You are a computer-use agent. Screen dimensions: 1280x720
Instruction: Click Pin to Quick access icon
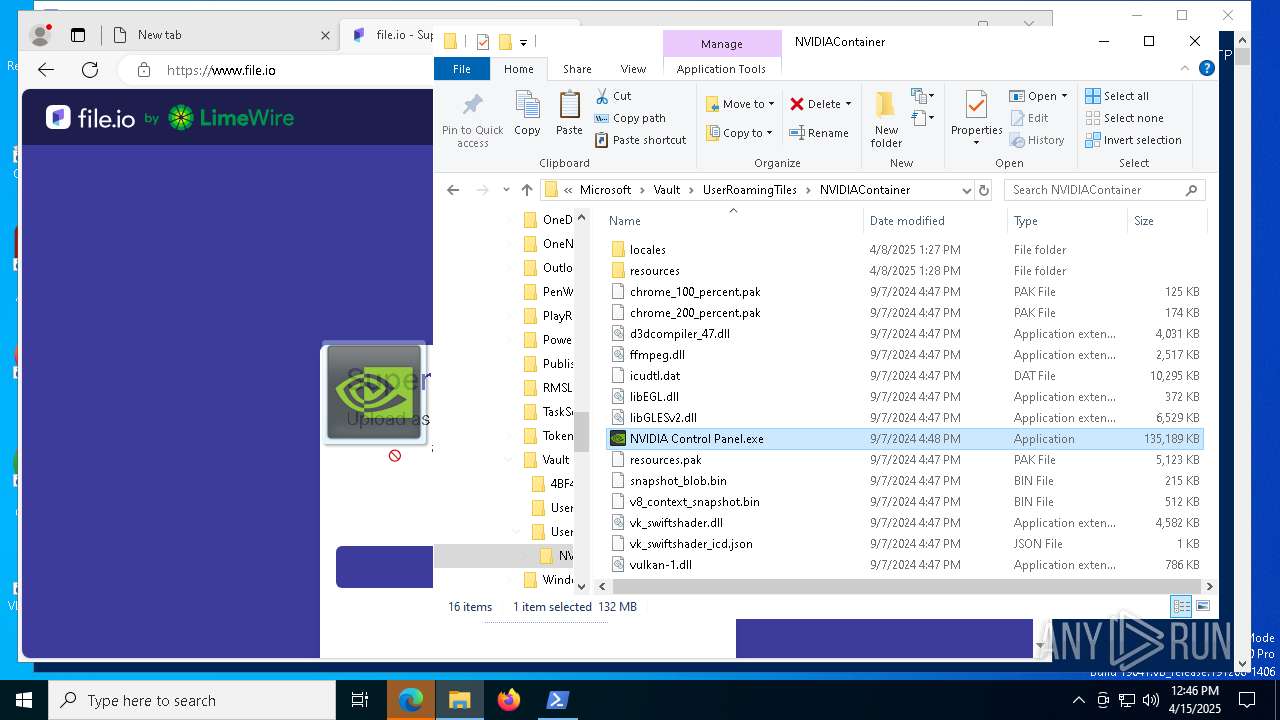[x=473, y=105]
